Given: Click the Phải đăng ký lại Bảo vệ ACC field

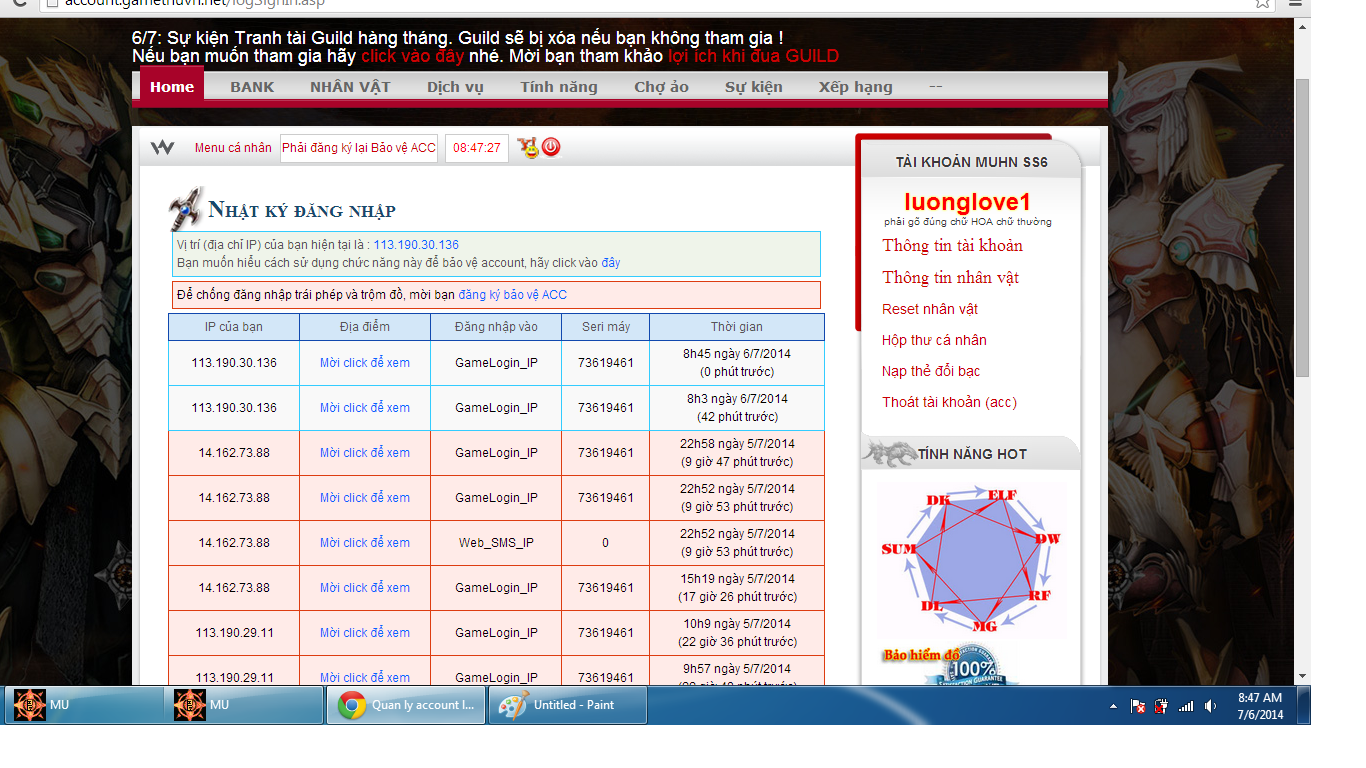Looking at the screenshot, I should pos(358,148).
